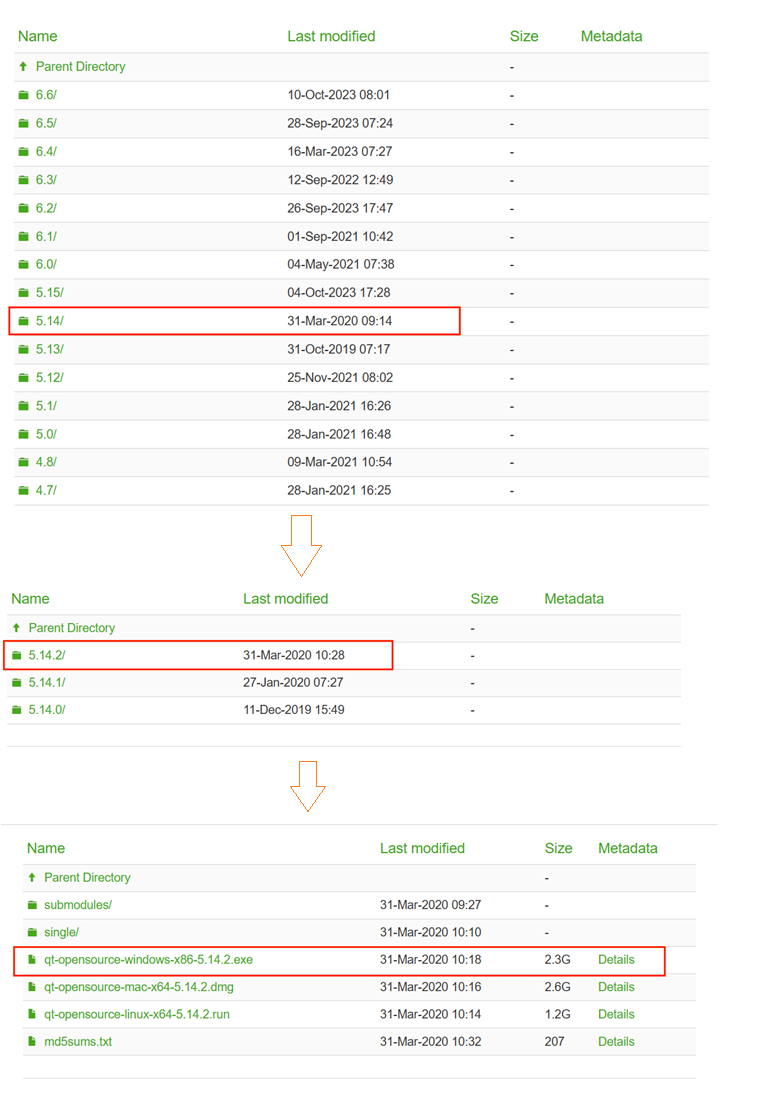Screen dimensions: 766x1093
Task: Click folder icon beside 6.1/
Action: [24, 236]
